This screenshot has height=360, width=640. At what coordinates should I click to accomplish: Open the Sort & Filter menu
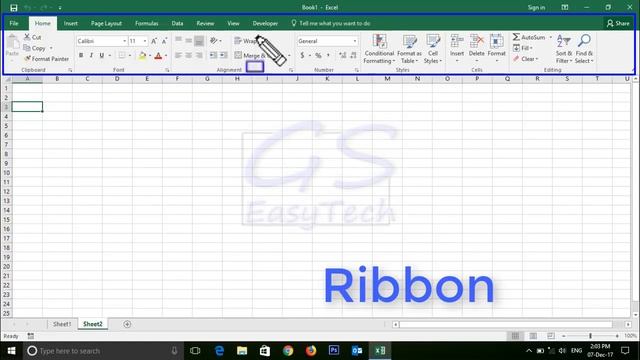point(564,49)
